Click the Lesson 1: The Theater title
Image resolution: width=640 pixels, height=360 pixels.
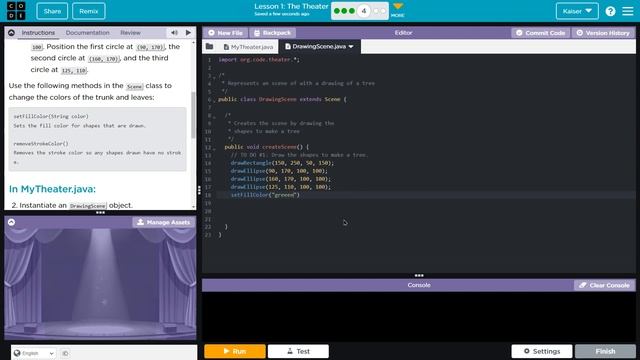coord(291,7)
